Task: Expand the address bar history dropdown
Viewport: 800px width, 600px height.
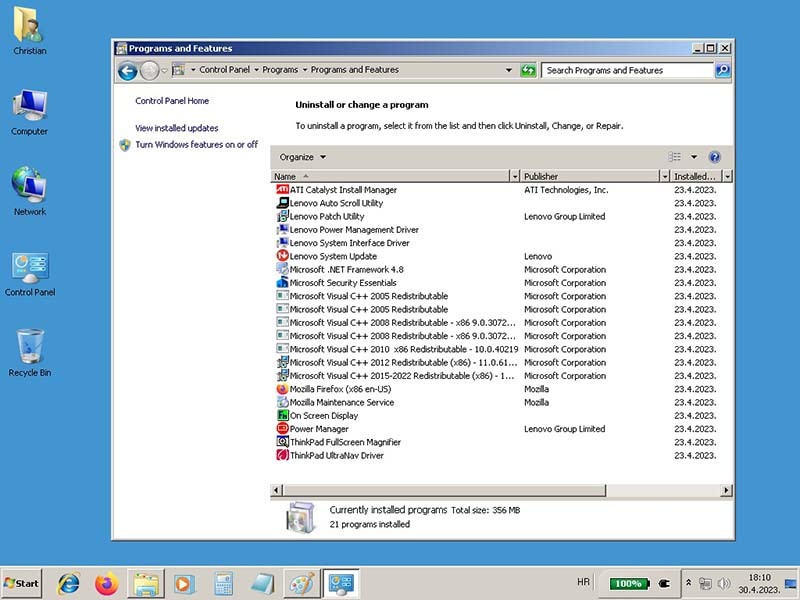Action: coord(509,70)
